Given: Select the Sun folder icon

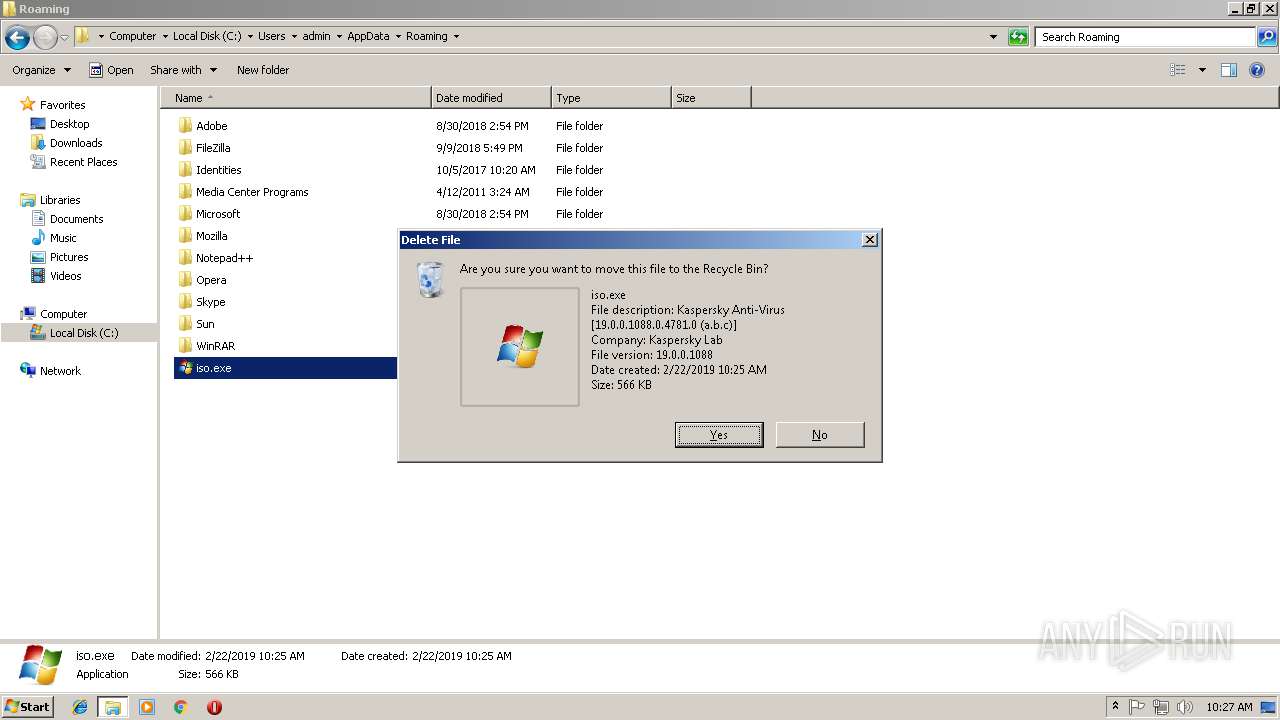Looking at the screenshot, I should pyautogui.click(x=185, y=323).
